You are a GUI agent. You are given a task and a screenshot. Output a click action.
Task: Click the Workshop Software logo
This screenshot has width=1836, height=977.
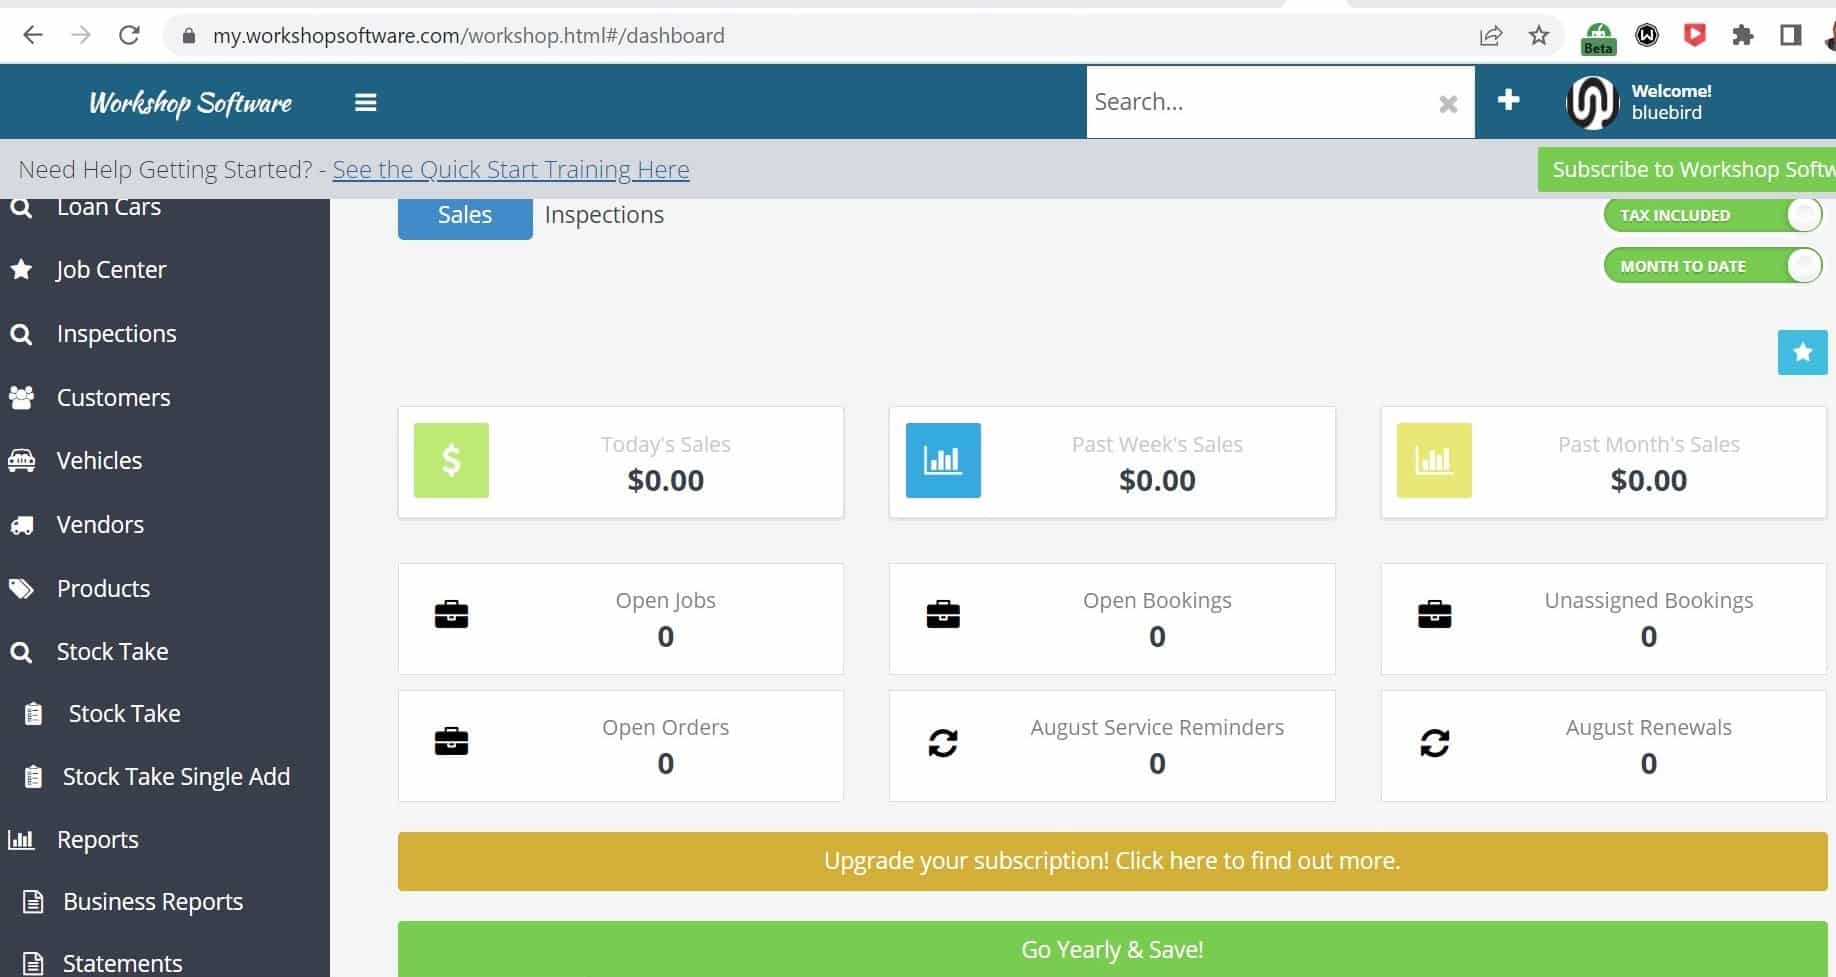(x=190, y=103)
